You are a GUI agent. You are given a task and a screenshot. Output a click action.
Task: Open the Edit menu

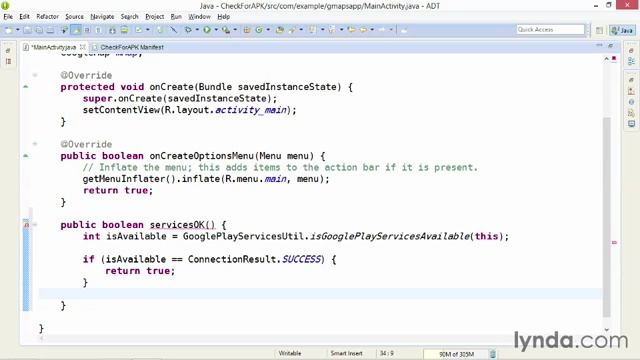tap(24, 17)
